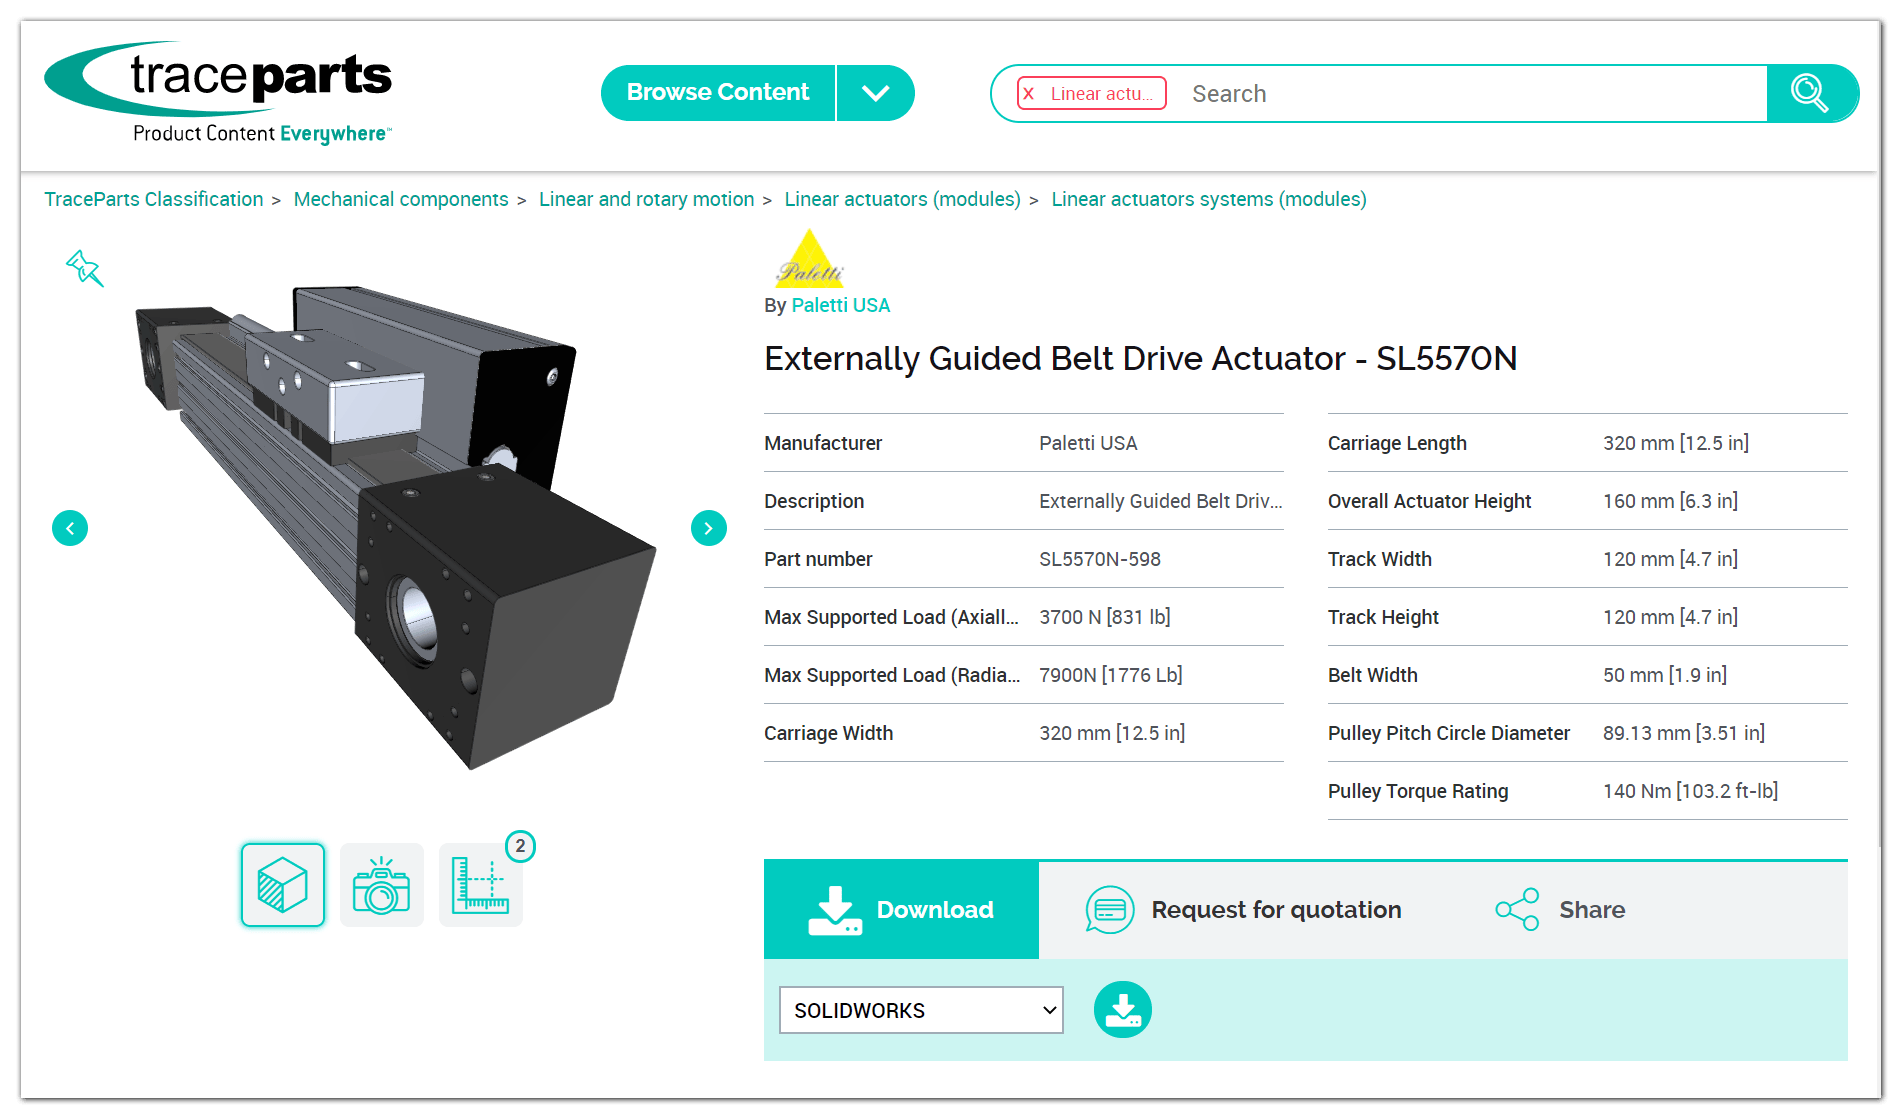Click the Pulley Torque Rating 140 Nm value
Viewport: 1903px width, 1120px height.
1691,791
